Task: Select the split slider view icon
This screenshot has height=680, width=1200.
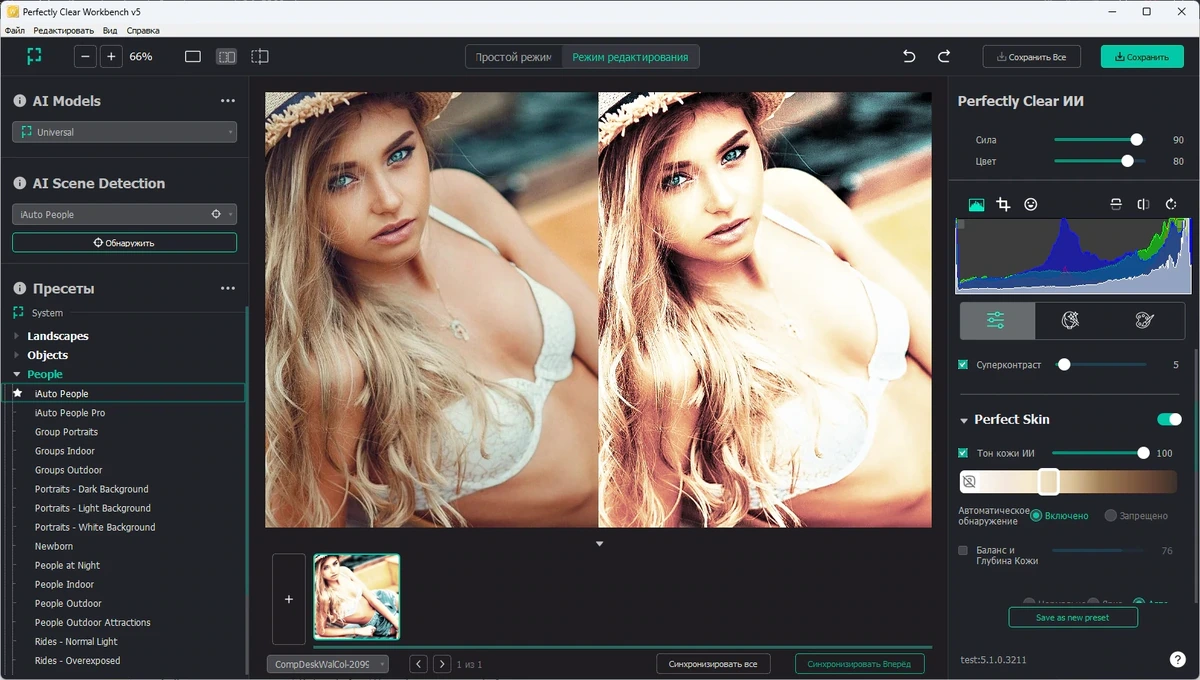Action: tap(260, 57)
